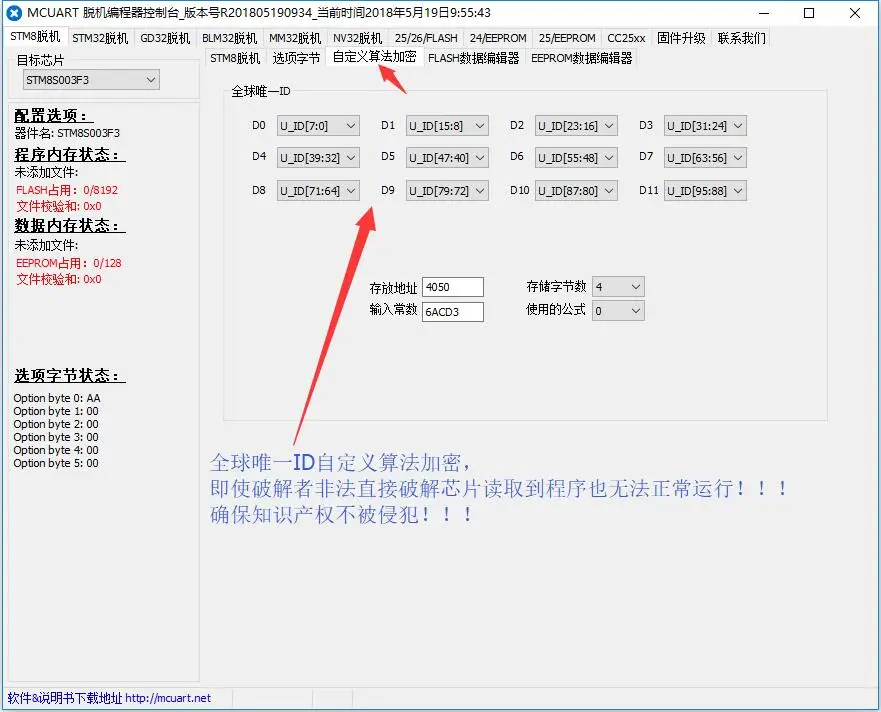Switch to the STM32脱机 tab

pos(100,38)
